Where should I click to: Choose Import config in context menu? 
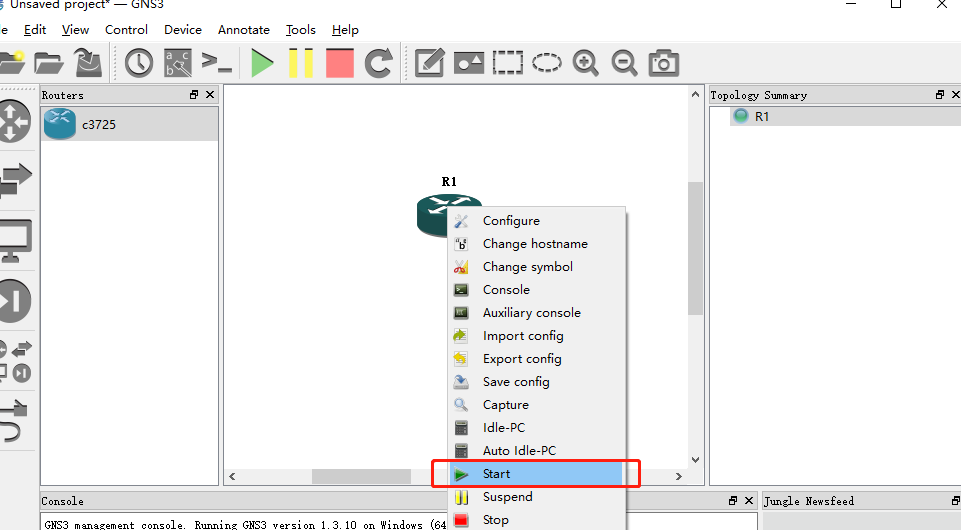pyautogui.click(x=536, y=336)
